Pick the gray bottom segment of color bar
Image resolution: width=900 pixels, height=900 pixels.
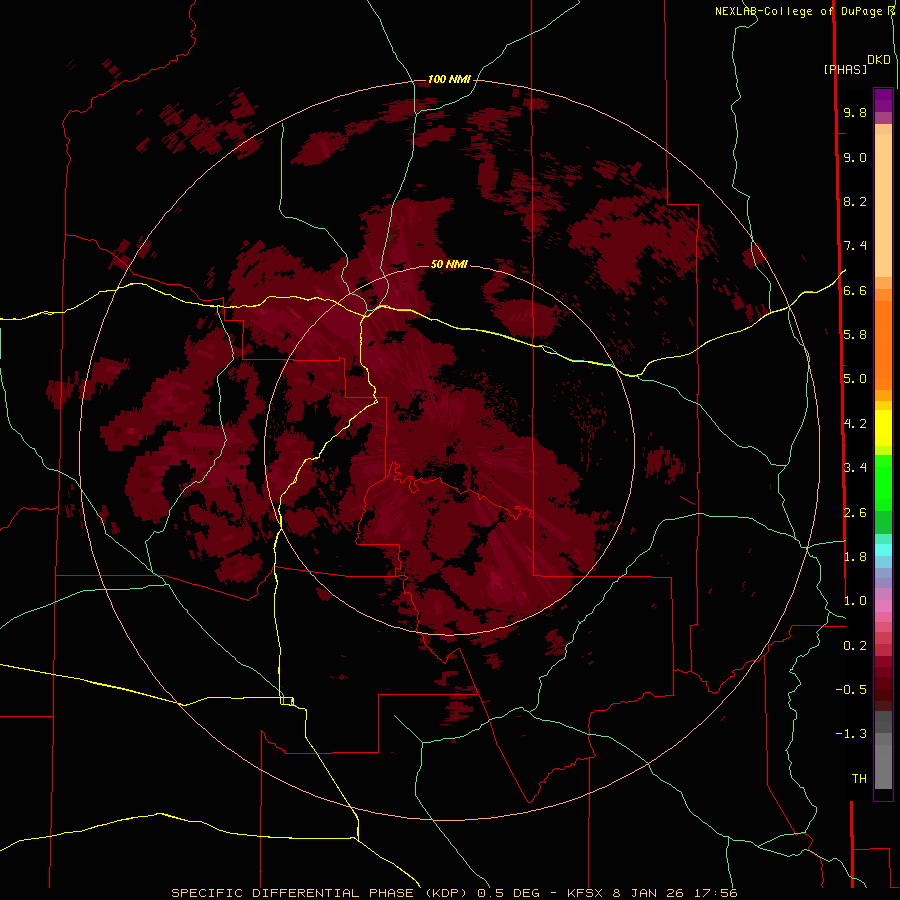(883, 766)
